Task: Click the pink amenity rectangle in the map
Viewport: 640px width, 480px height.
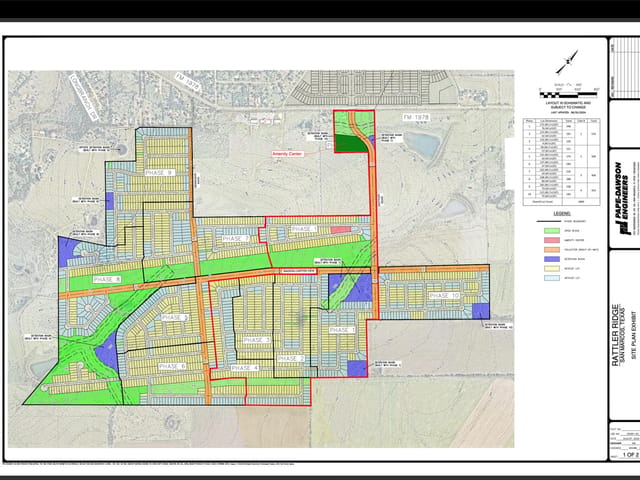Action: tap(341, 230)
